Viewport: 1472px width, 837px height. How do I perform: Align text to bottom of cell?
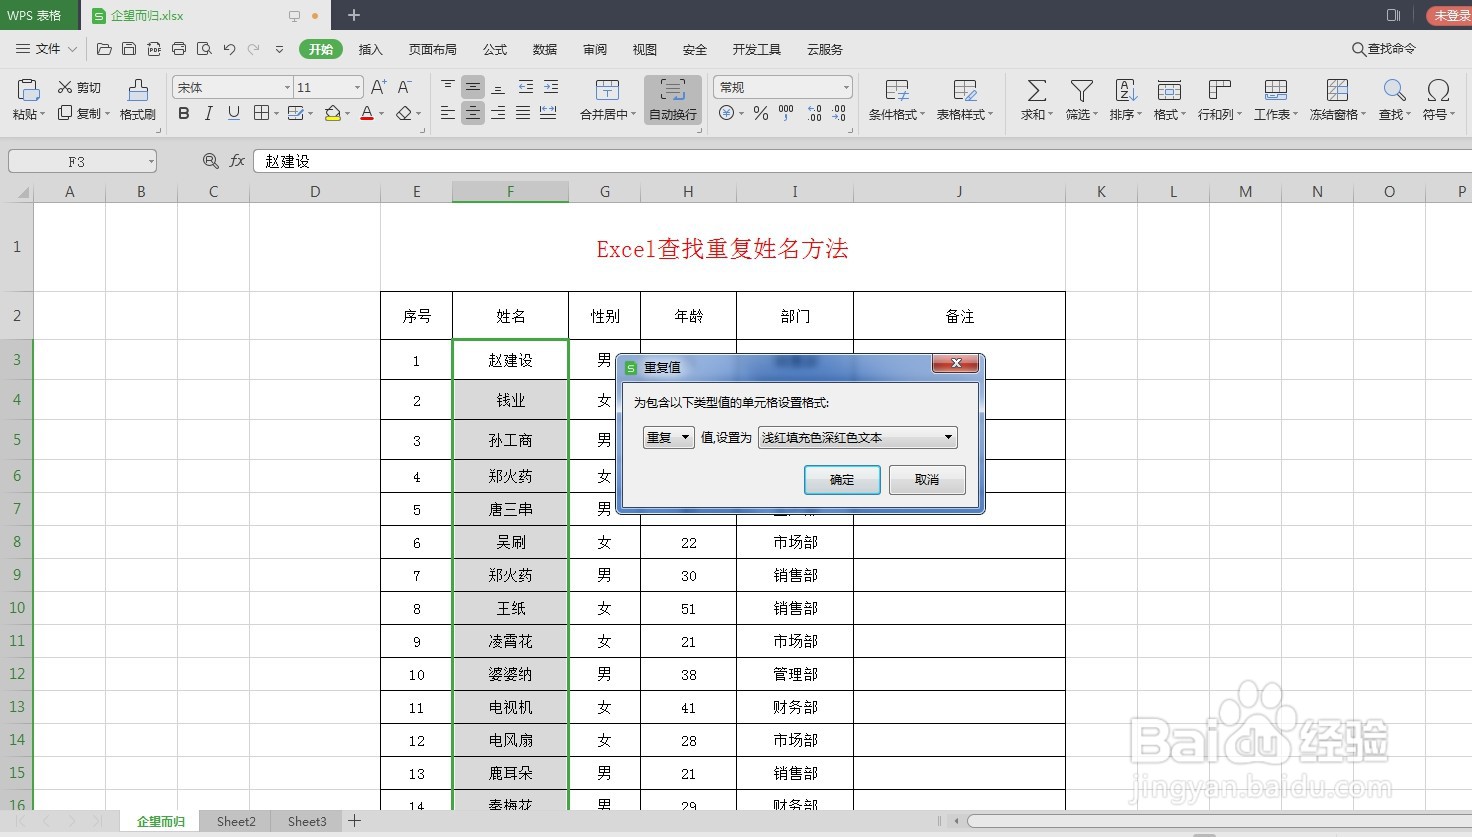coord(498,87)
